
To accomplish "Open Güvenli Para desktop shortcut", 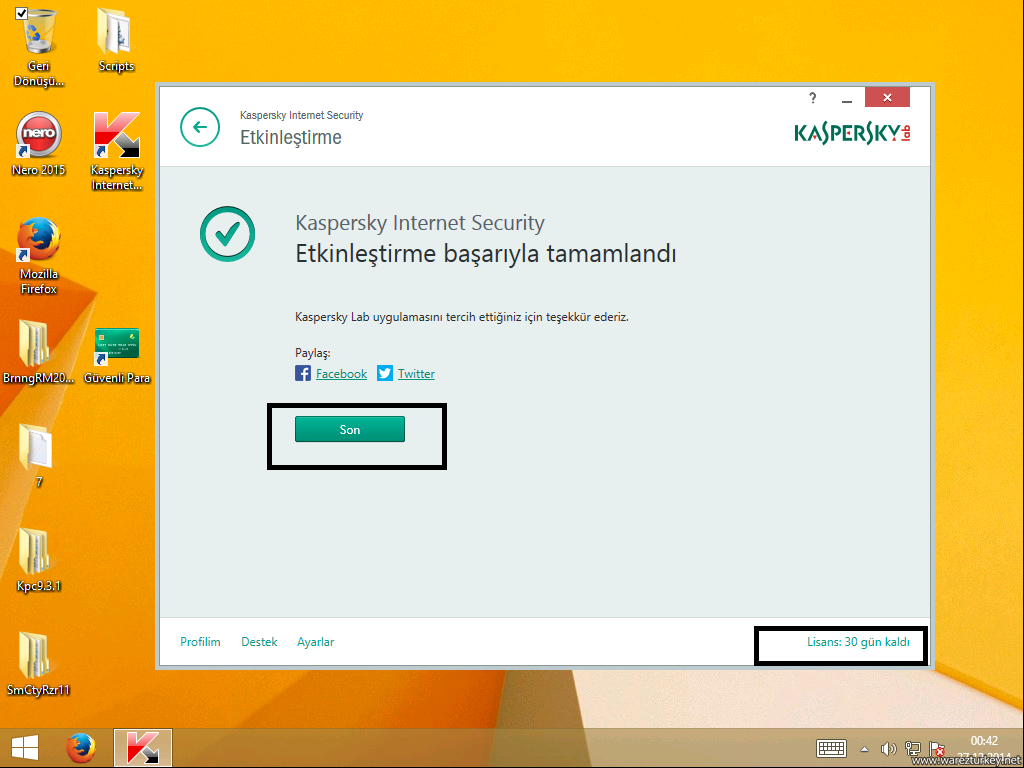I will [x=116, y=346].
